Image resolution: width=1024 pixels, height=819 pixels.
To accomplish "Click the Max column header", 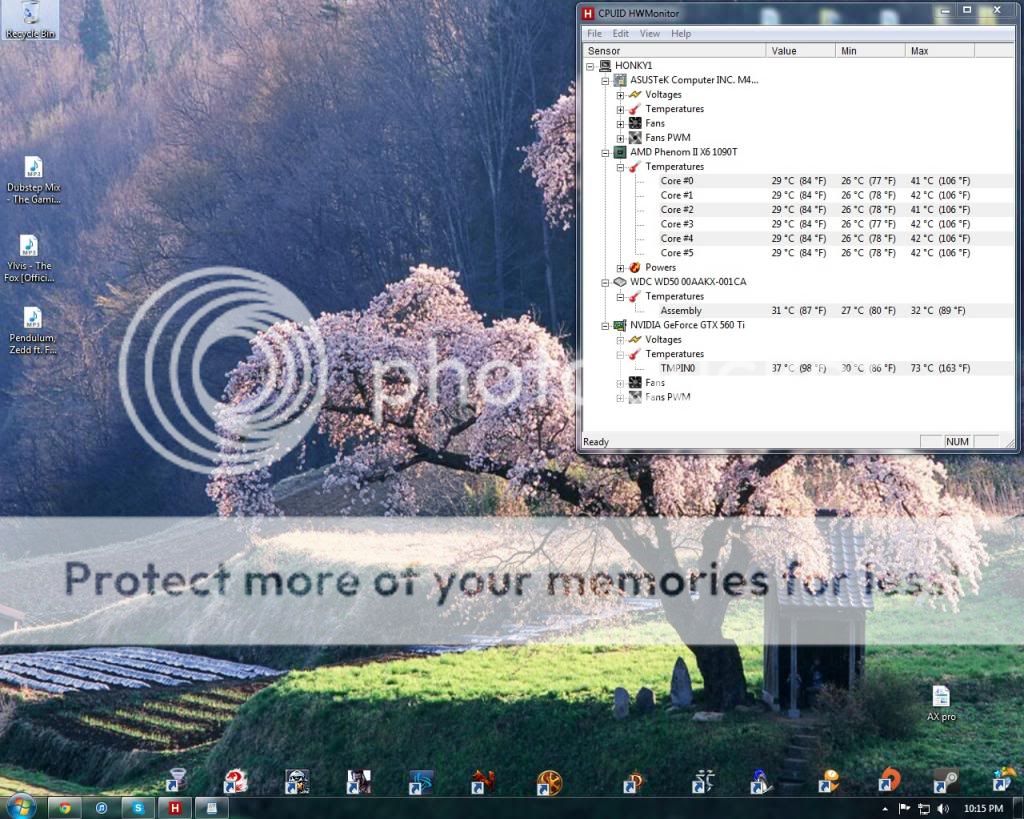I will tap(940, 51).
